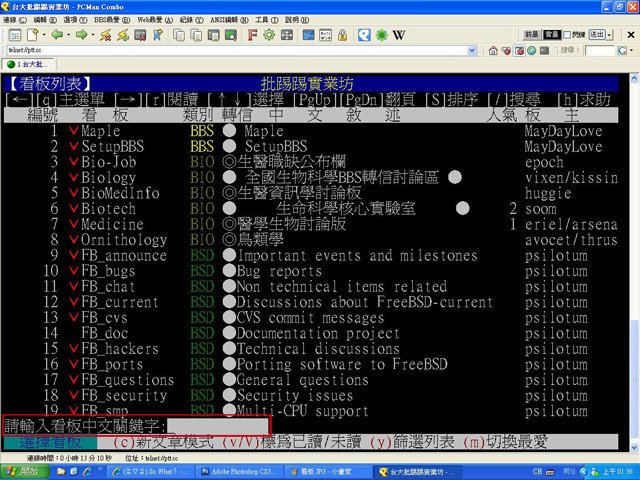The image size is (640, 480).
Task: Click the blue ribbon favorites icon
Action: tap(158, 35)
